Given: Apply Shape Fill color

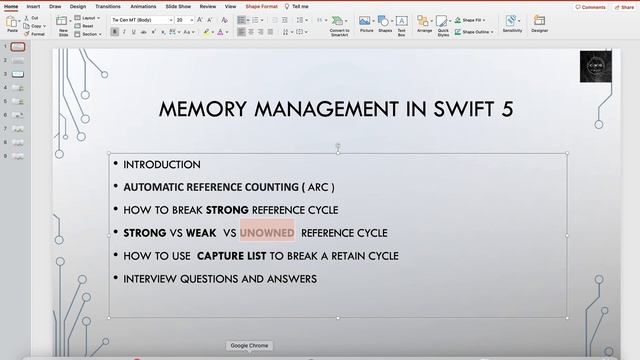Looking at the screenshot, I should (x=469, y=20).
